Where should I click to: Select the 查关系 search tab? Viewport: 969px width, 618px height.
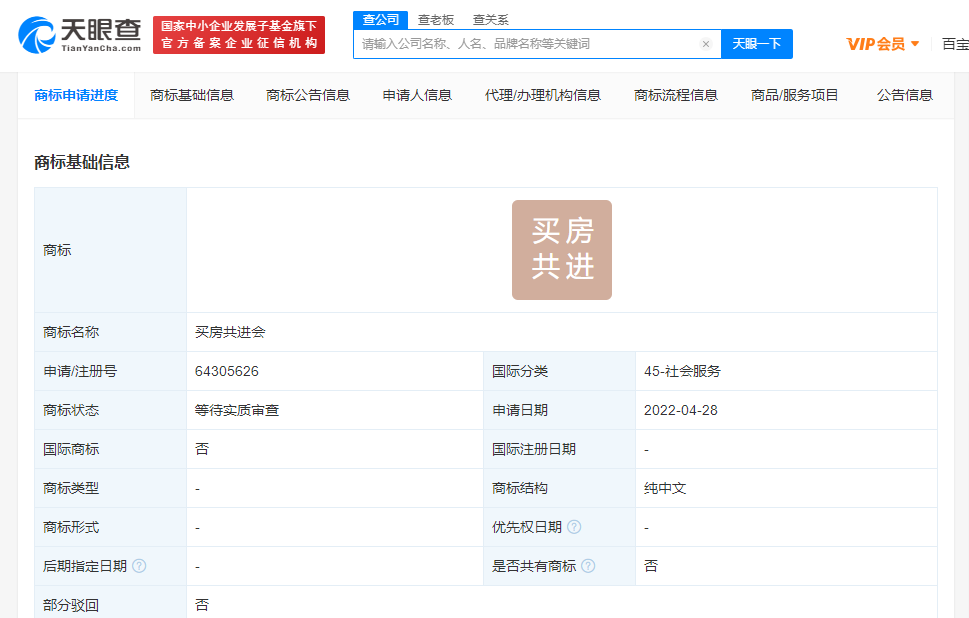pyautogui.click(x=491, y=20)
